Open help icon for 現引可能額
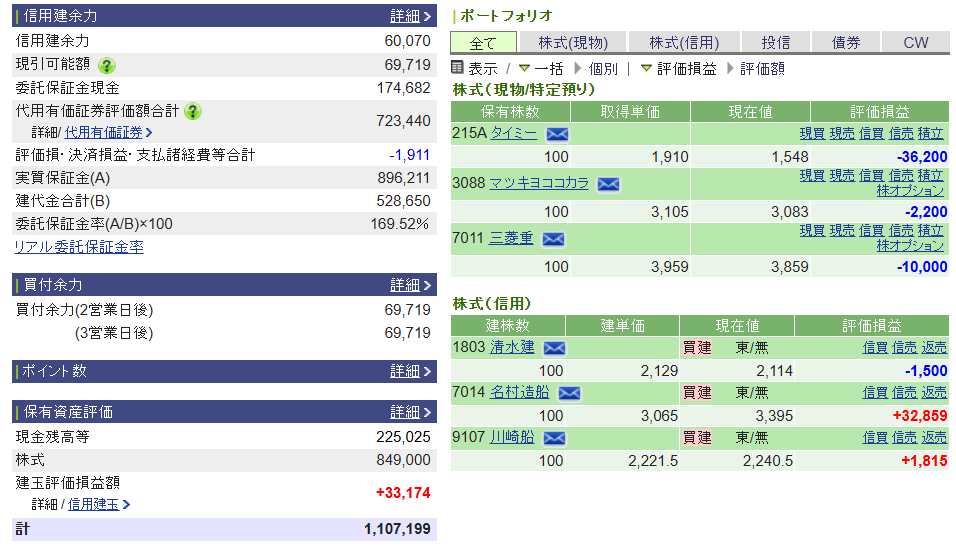This screenshot has height=552, width=956. [107, 65]
